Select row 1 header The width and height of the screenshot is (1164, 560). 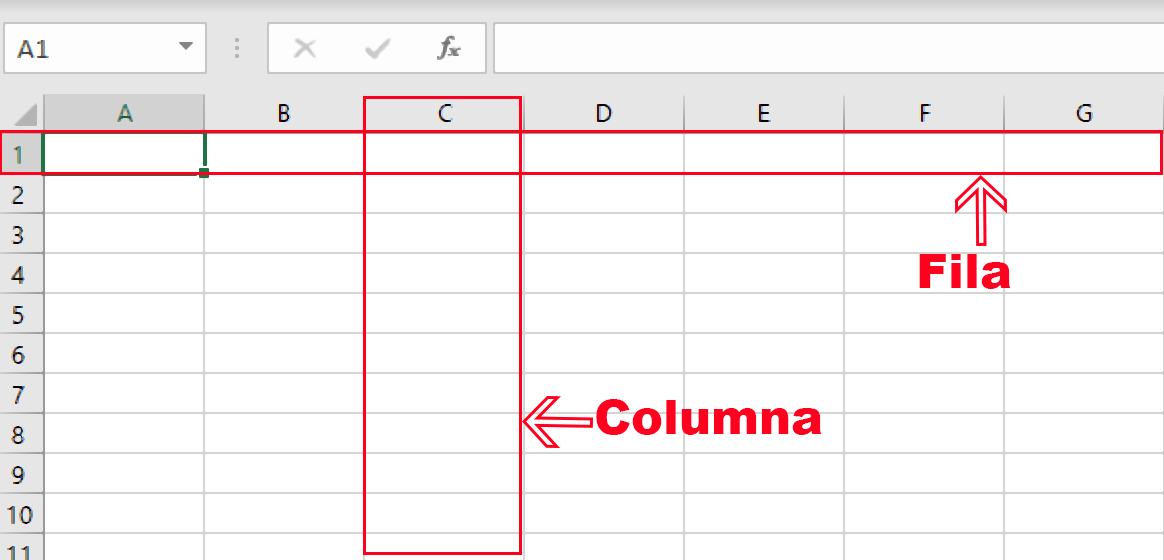(21, 154)
